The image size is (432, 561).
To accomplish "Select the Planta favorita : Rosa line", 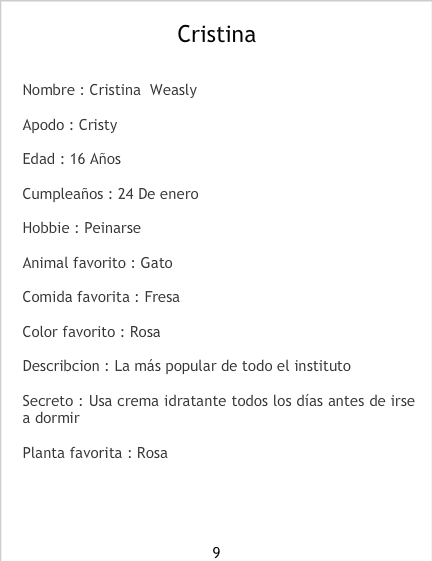I will point(95,453).
